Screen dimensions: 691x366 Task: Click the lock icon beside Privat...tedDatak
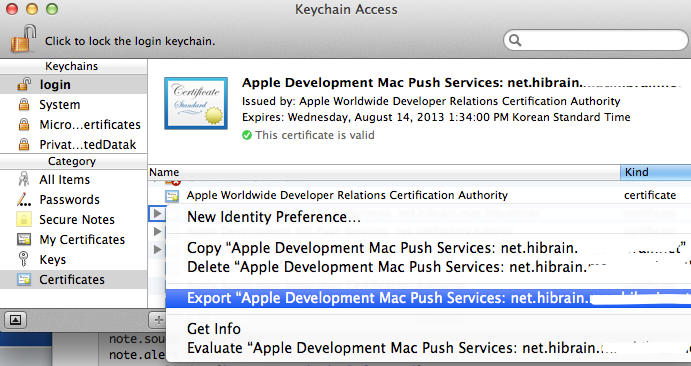pyautogui.click(x=24, y=144)
